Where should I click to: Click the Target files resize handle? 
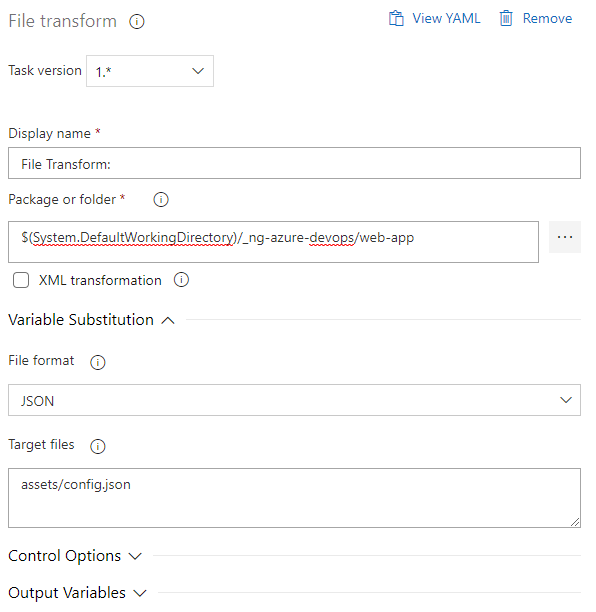[x=575, y=522]
